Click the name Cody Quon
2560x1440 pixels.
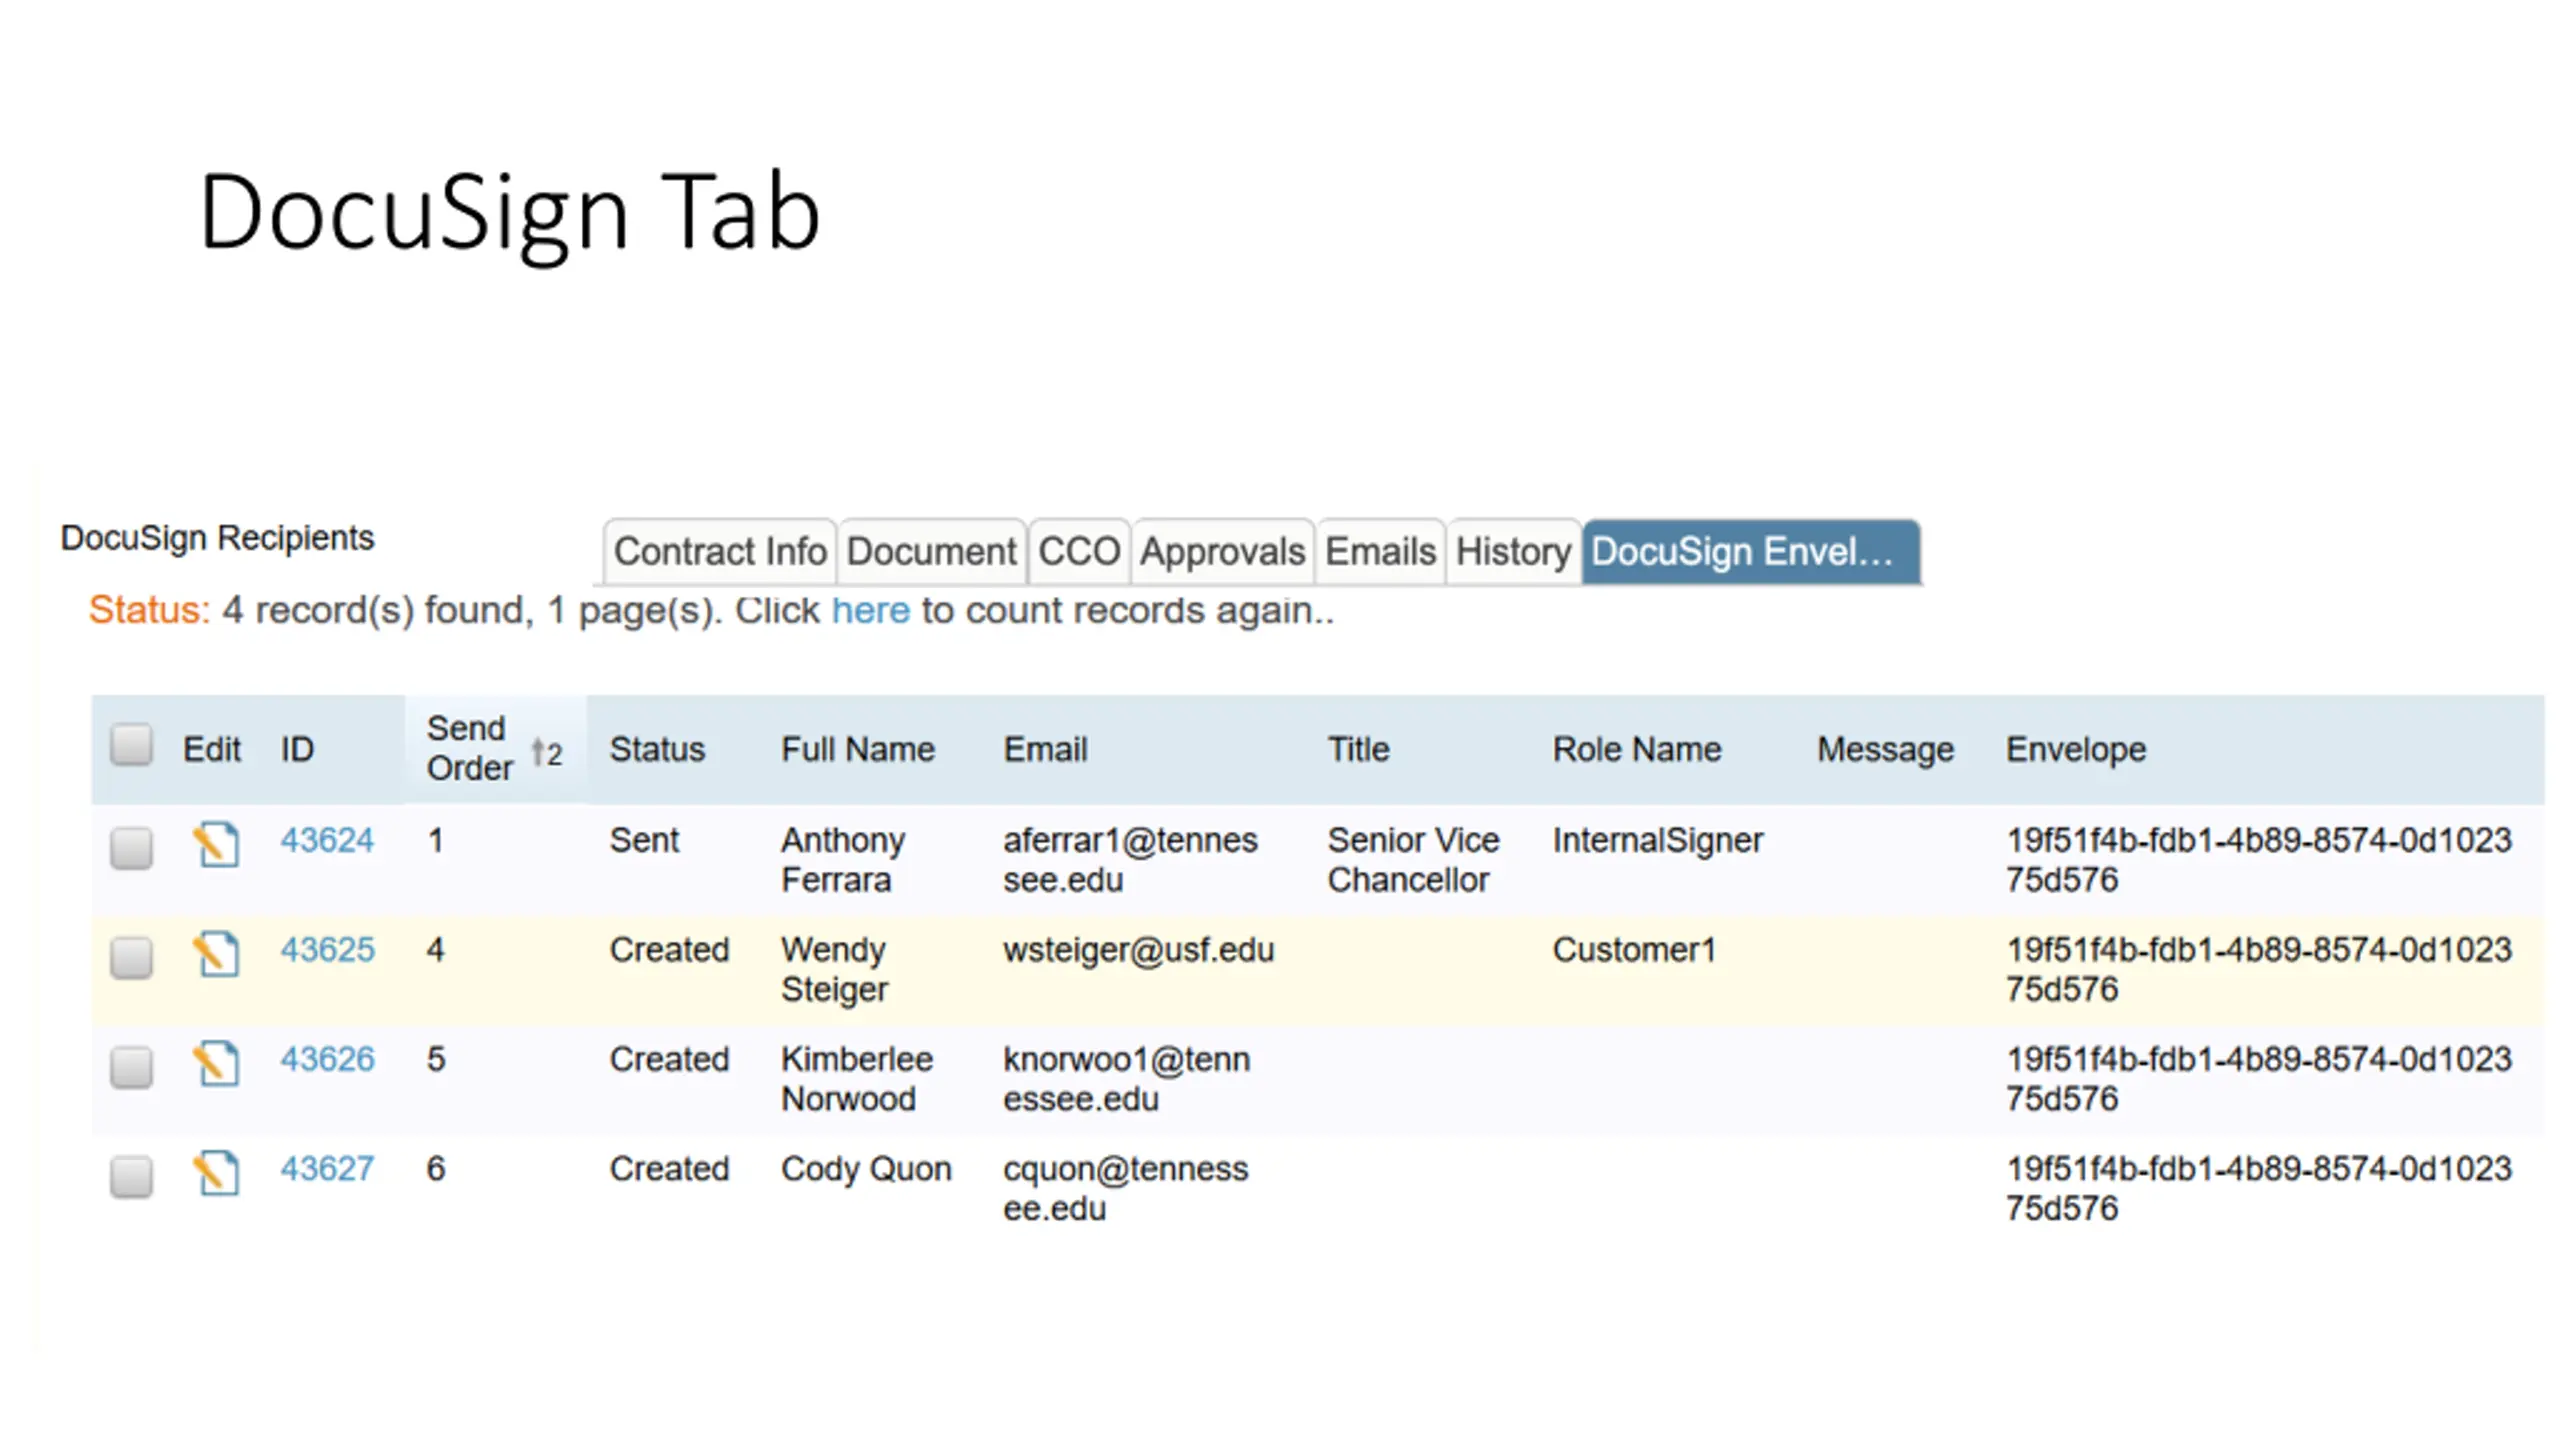[x=866, y=1168]
